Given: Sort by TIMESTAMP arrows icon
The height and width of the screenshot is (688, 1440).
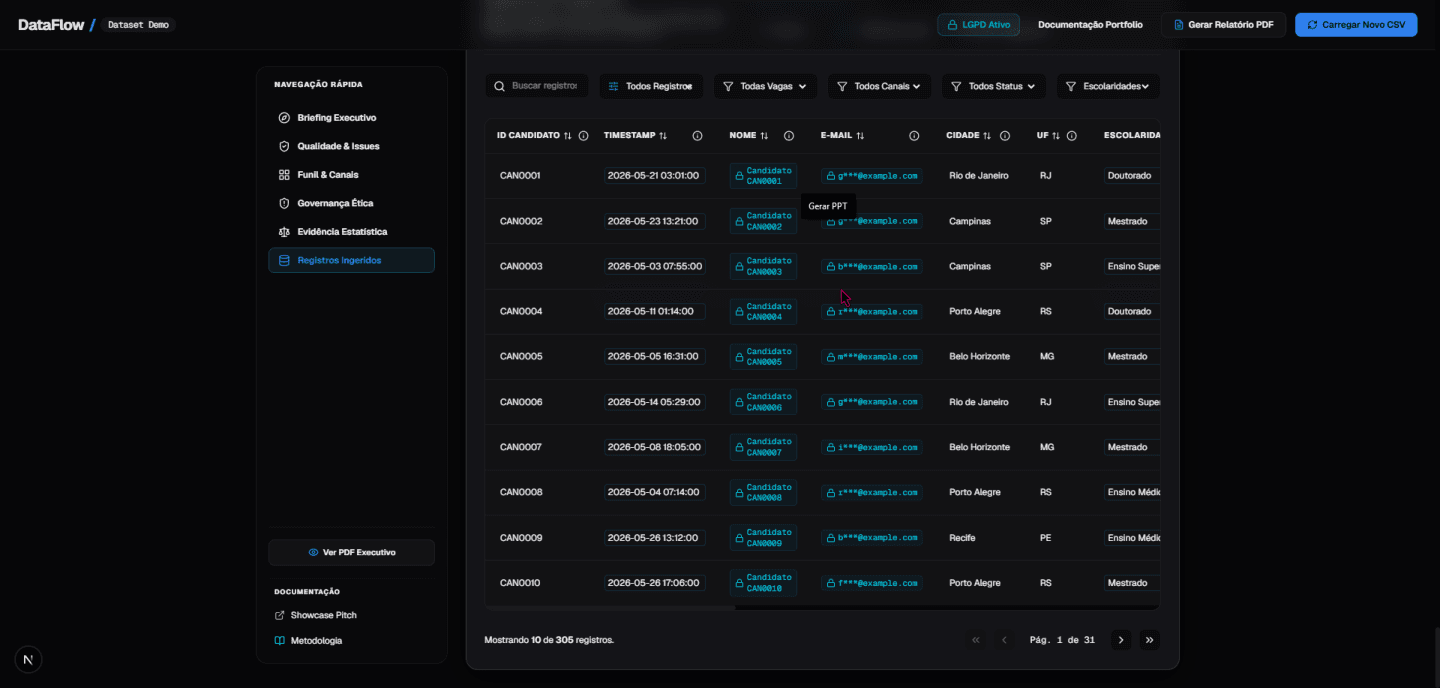Looking at the screenshot, I should pos(663,136).
